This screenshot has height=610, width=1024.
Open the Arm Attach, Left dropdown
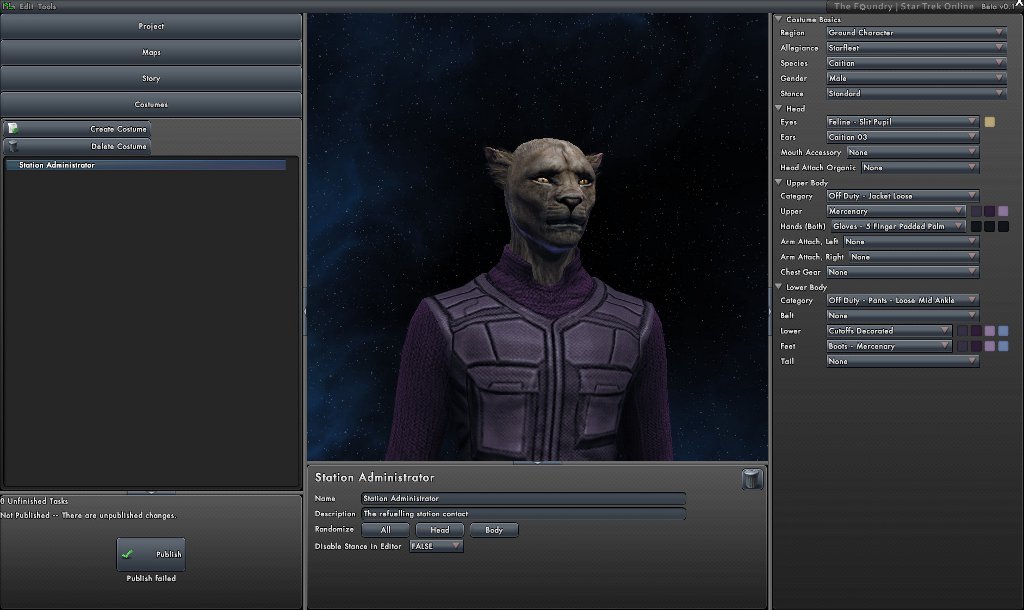[x=911, y=242]
